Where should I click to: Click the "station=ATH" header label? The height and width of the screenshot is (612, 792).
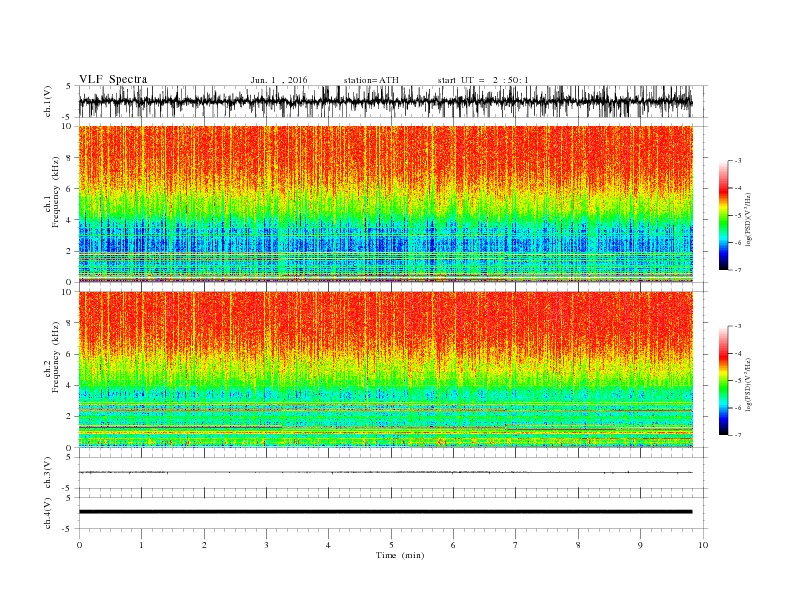tap(371, 80)
